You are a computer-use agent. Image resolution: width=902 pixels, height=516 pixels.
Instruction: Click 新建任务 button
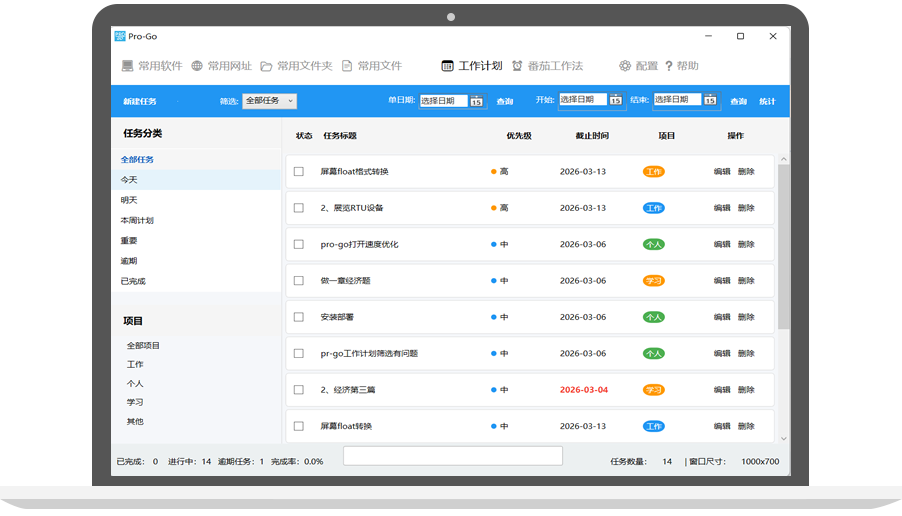[x=140, y=101]
